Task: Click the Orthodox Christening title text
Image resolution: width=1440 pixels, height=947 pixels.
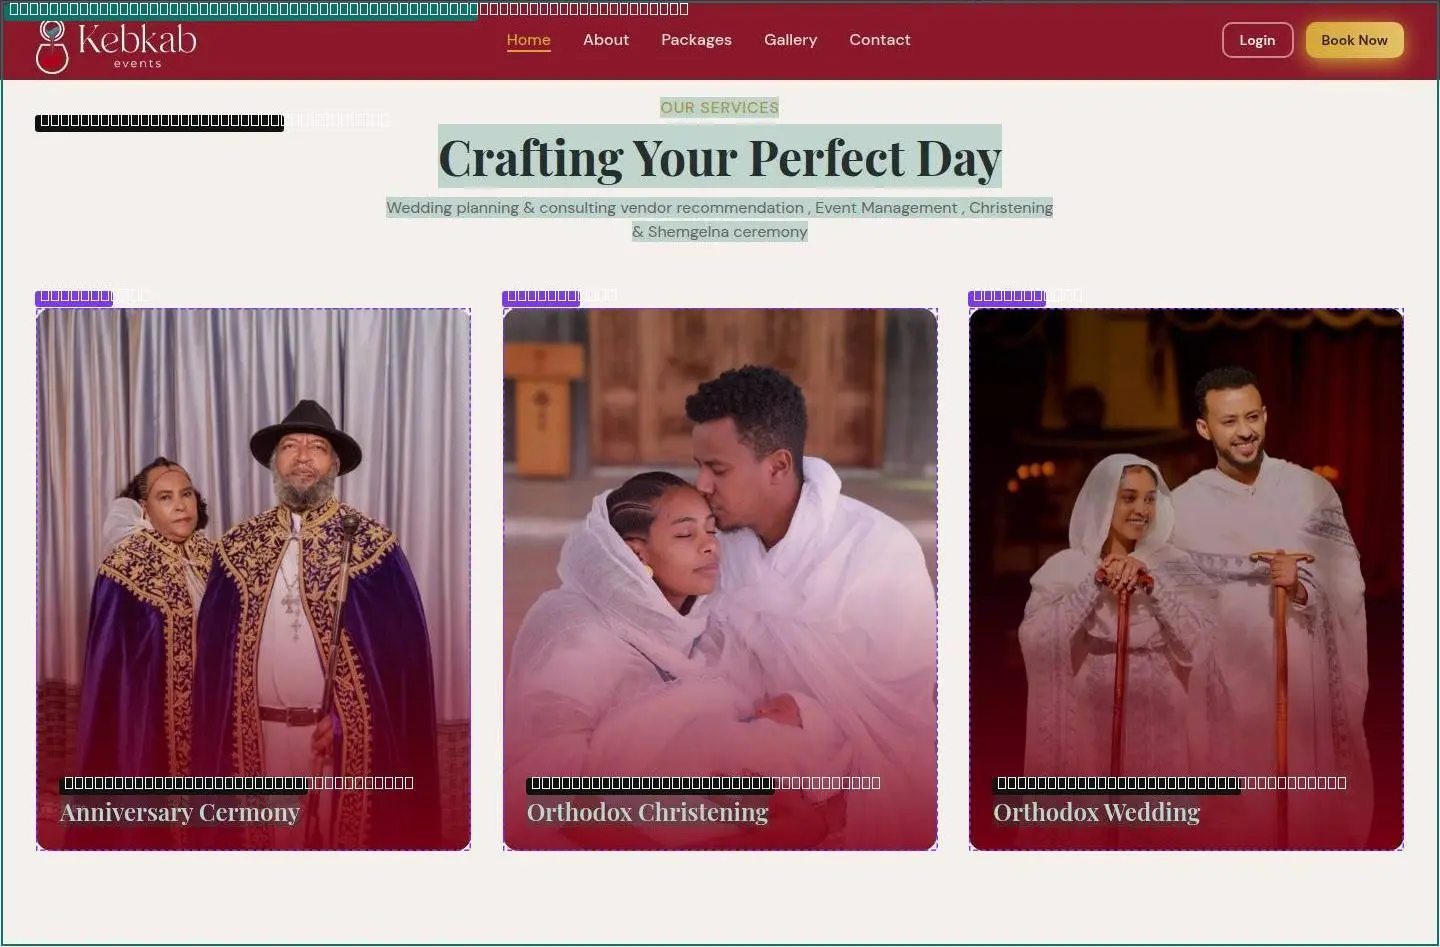Action: (x=648, y=812)
